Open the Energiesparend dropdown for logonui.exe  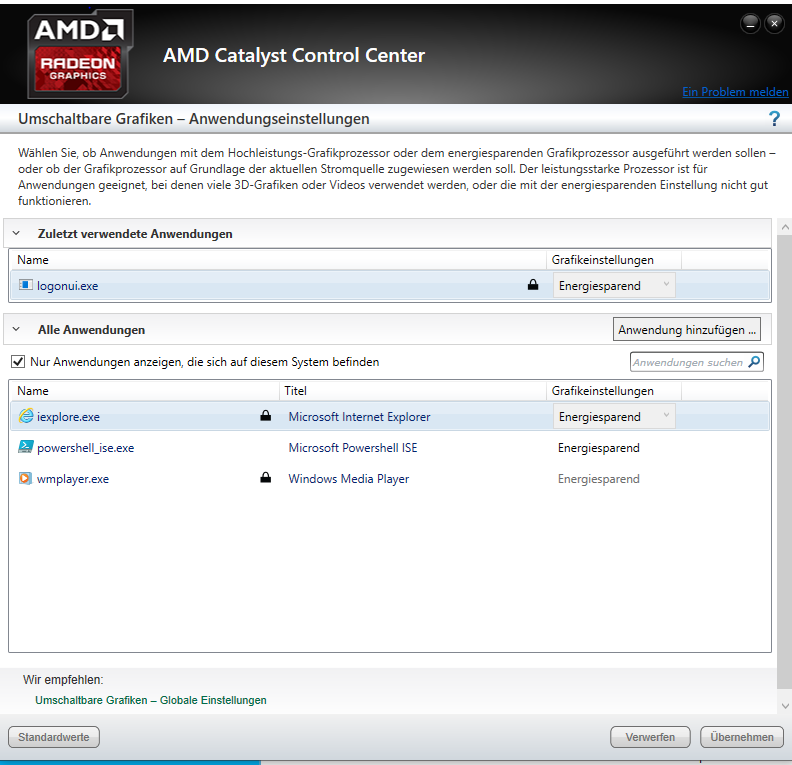pos(614,285)
